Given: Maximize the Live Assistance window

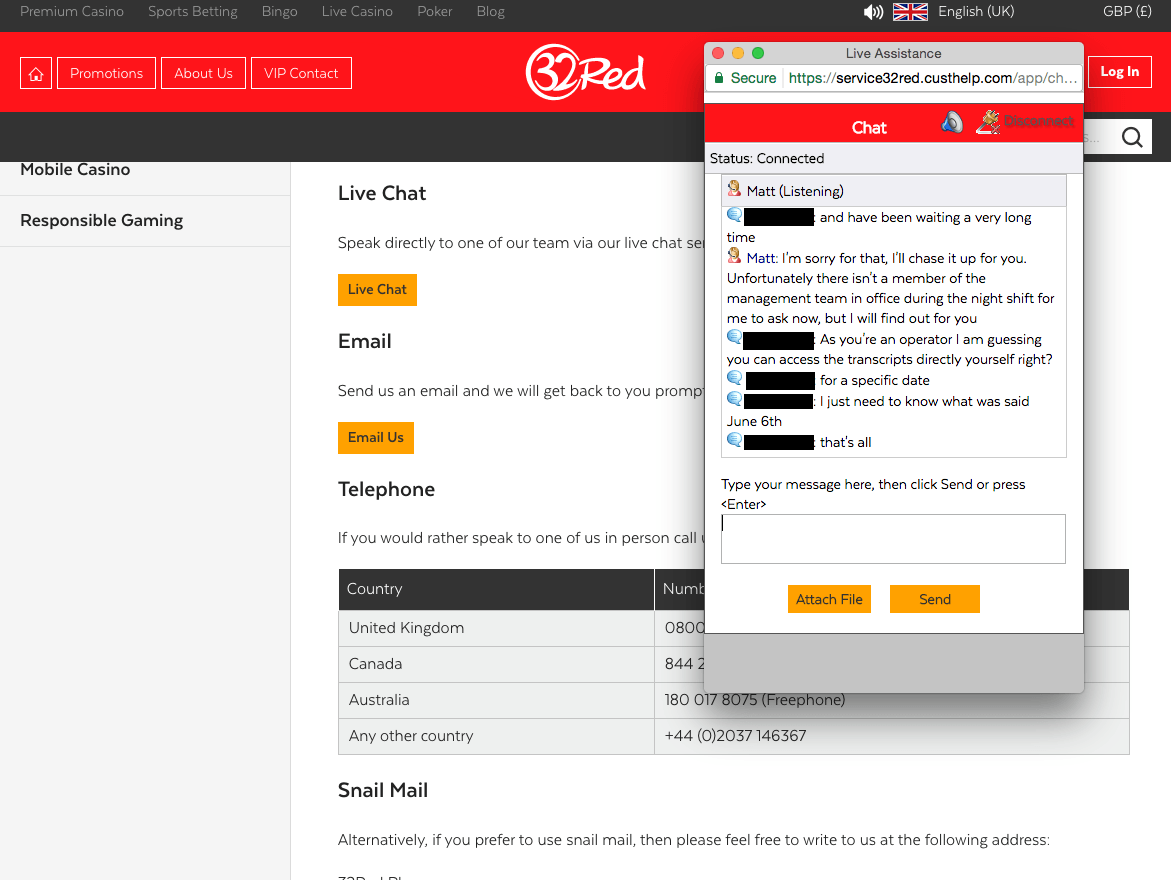Looking at the screenshot, I should (x=758, y=53).
